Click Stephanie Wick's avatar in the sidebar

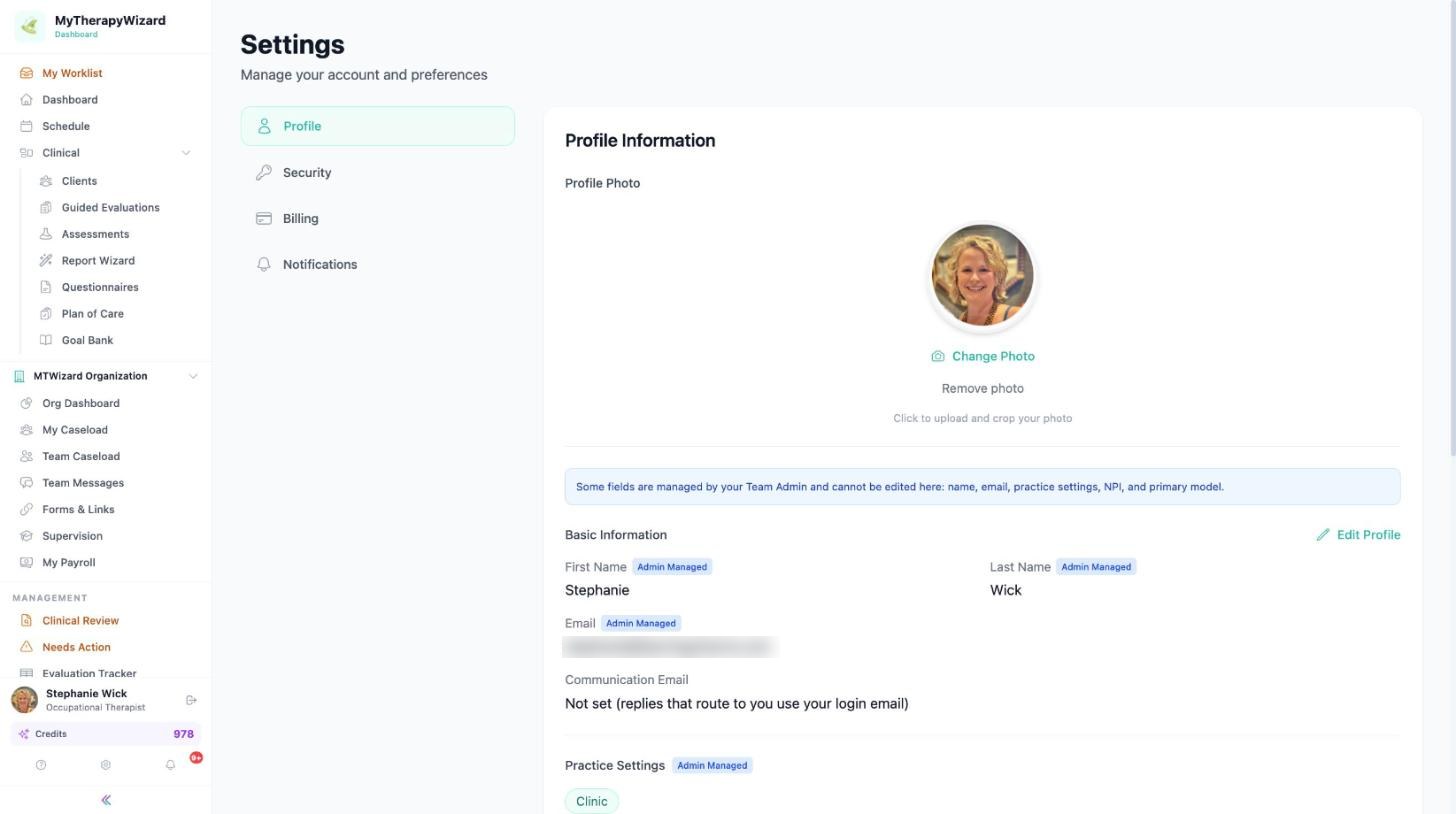[25, 700]
